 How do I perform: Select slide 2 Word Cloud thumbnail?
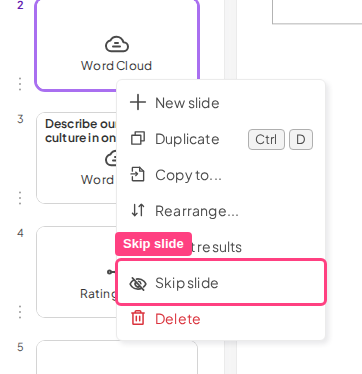117,45
